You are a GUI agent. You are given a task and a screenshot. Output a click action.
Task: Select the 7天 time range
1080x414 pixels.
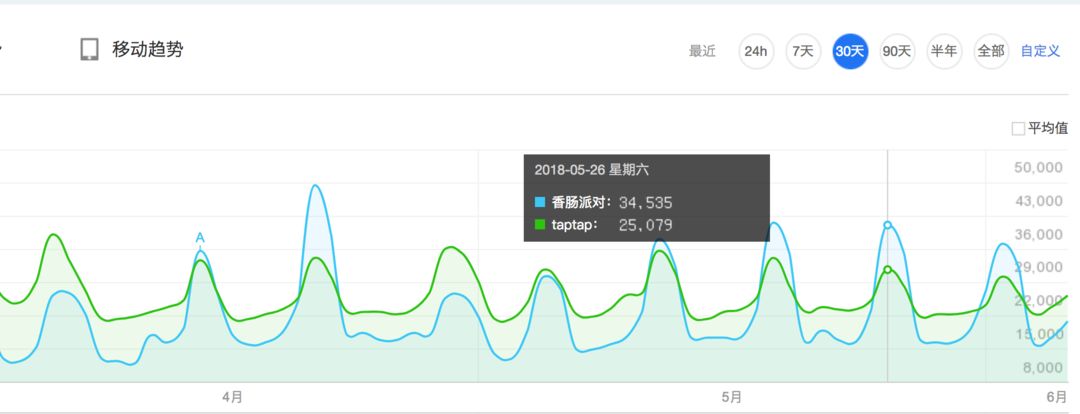pos(803,52)
